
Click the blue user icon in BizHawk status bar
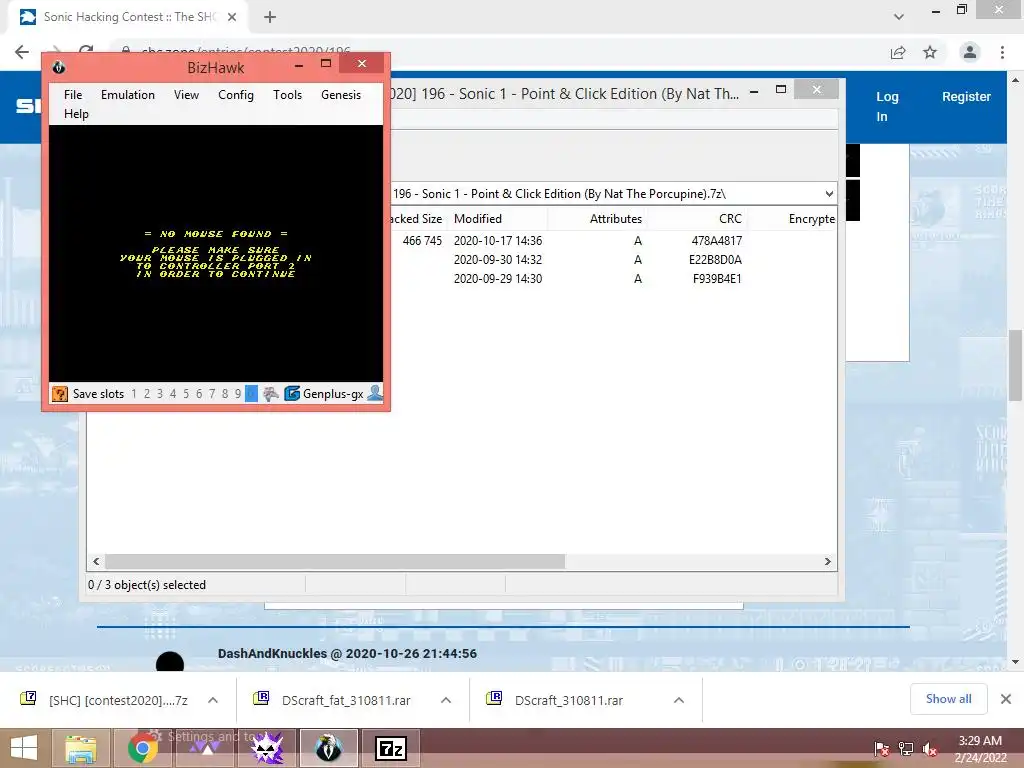[x=375, y=393]
